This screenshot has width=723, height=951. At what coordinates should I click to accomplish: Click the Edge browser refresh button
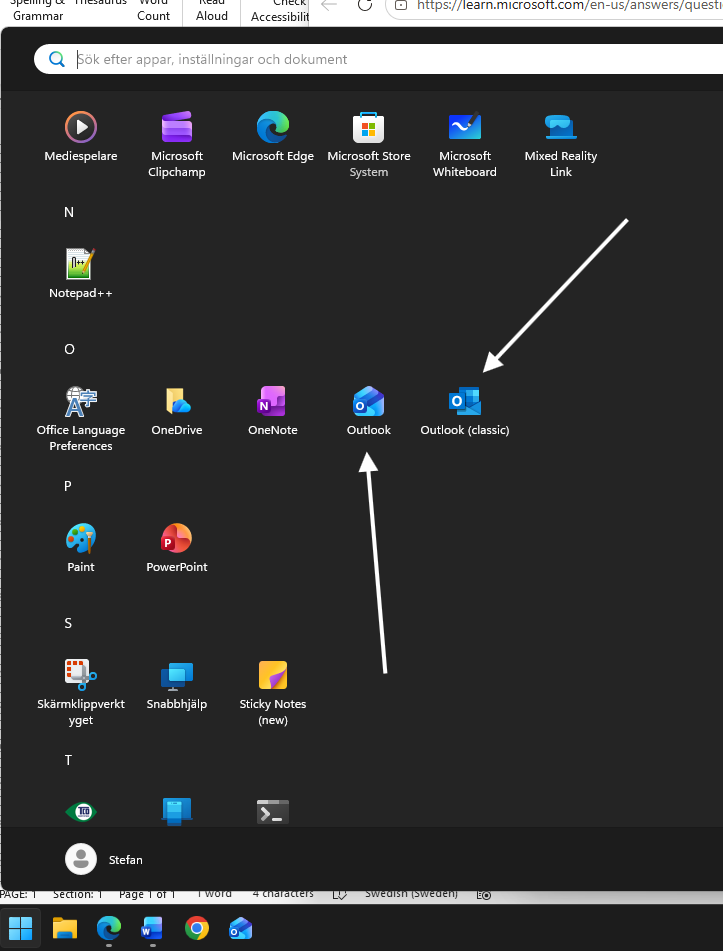coord(365,5)
